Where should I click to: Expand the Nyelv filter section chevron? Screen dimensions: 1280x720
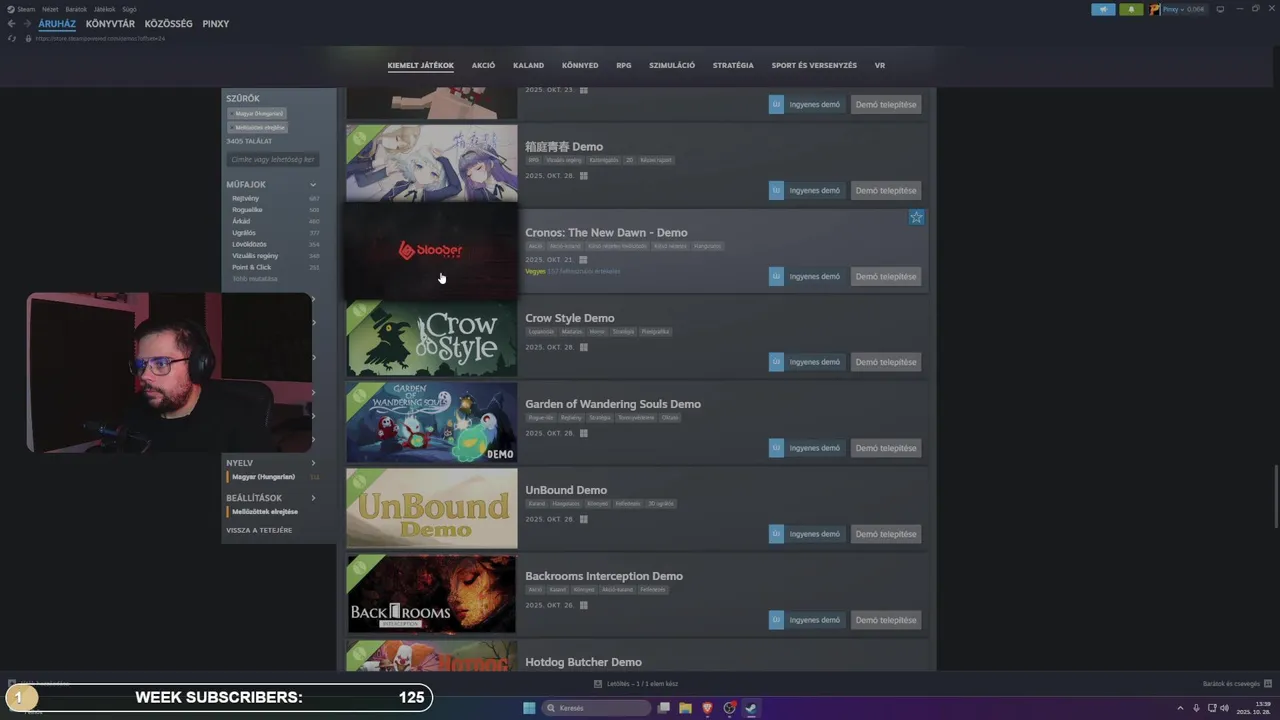pyautogui.click(x=313, y=463)
